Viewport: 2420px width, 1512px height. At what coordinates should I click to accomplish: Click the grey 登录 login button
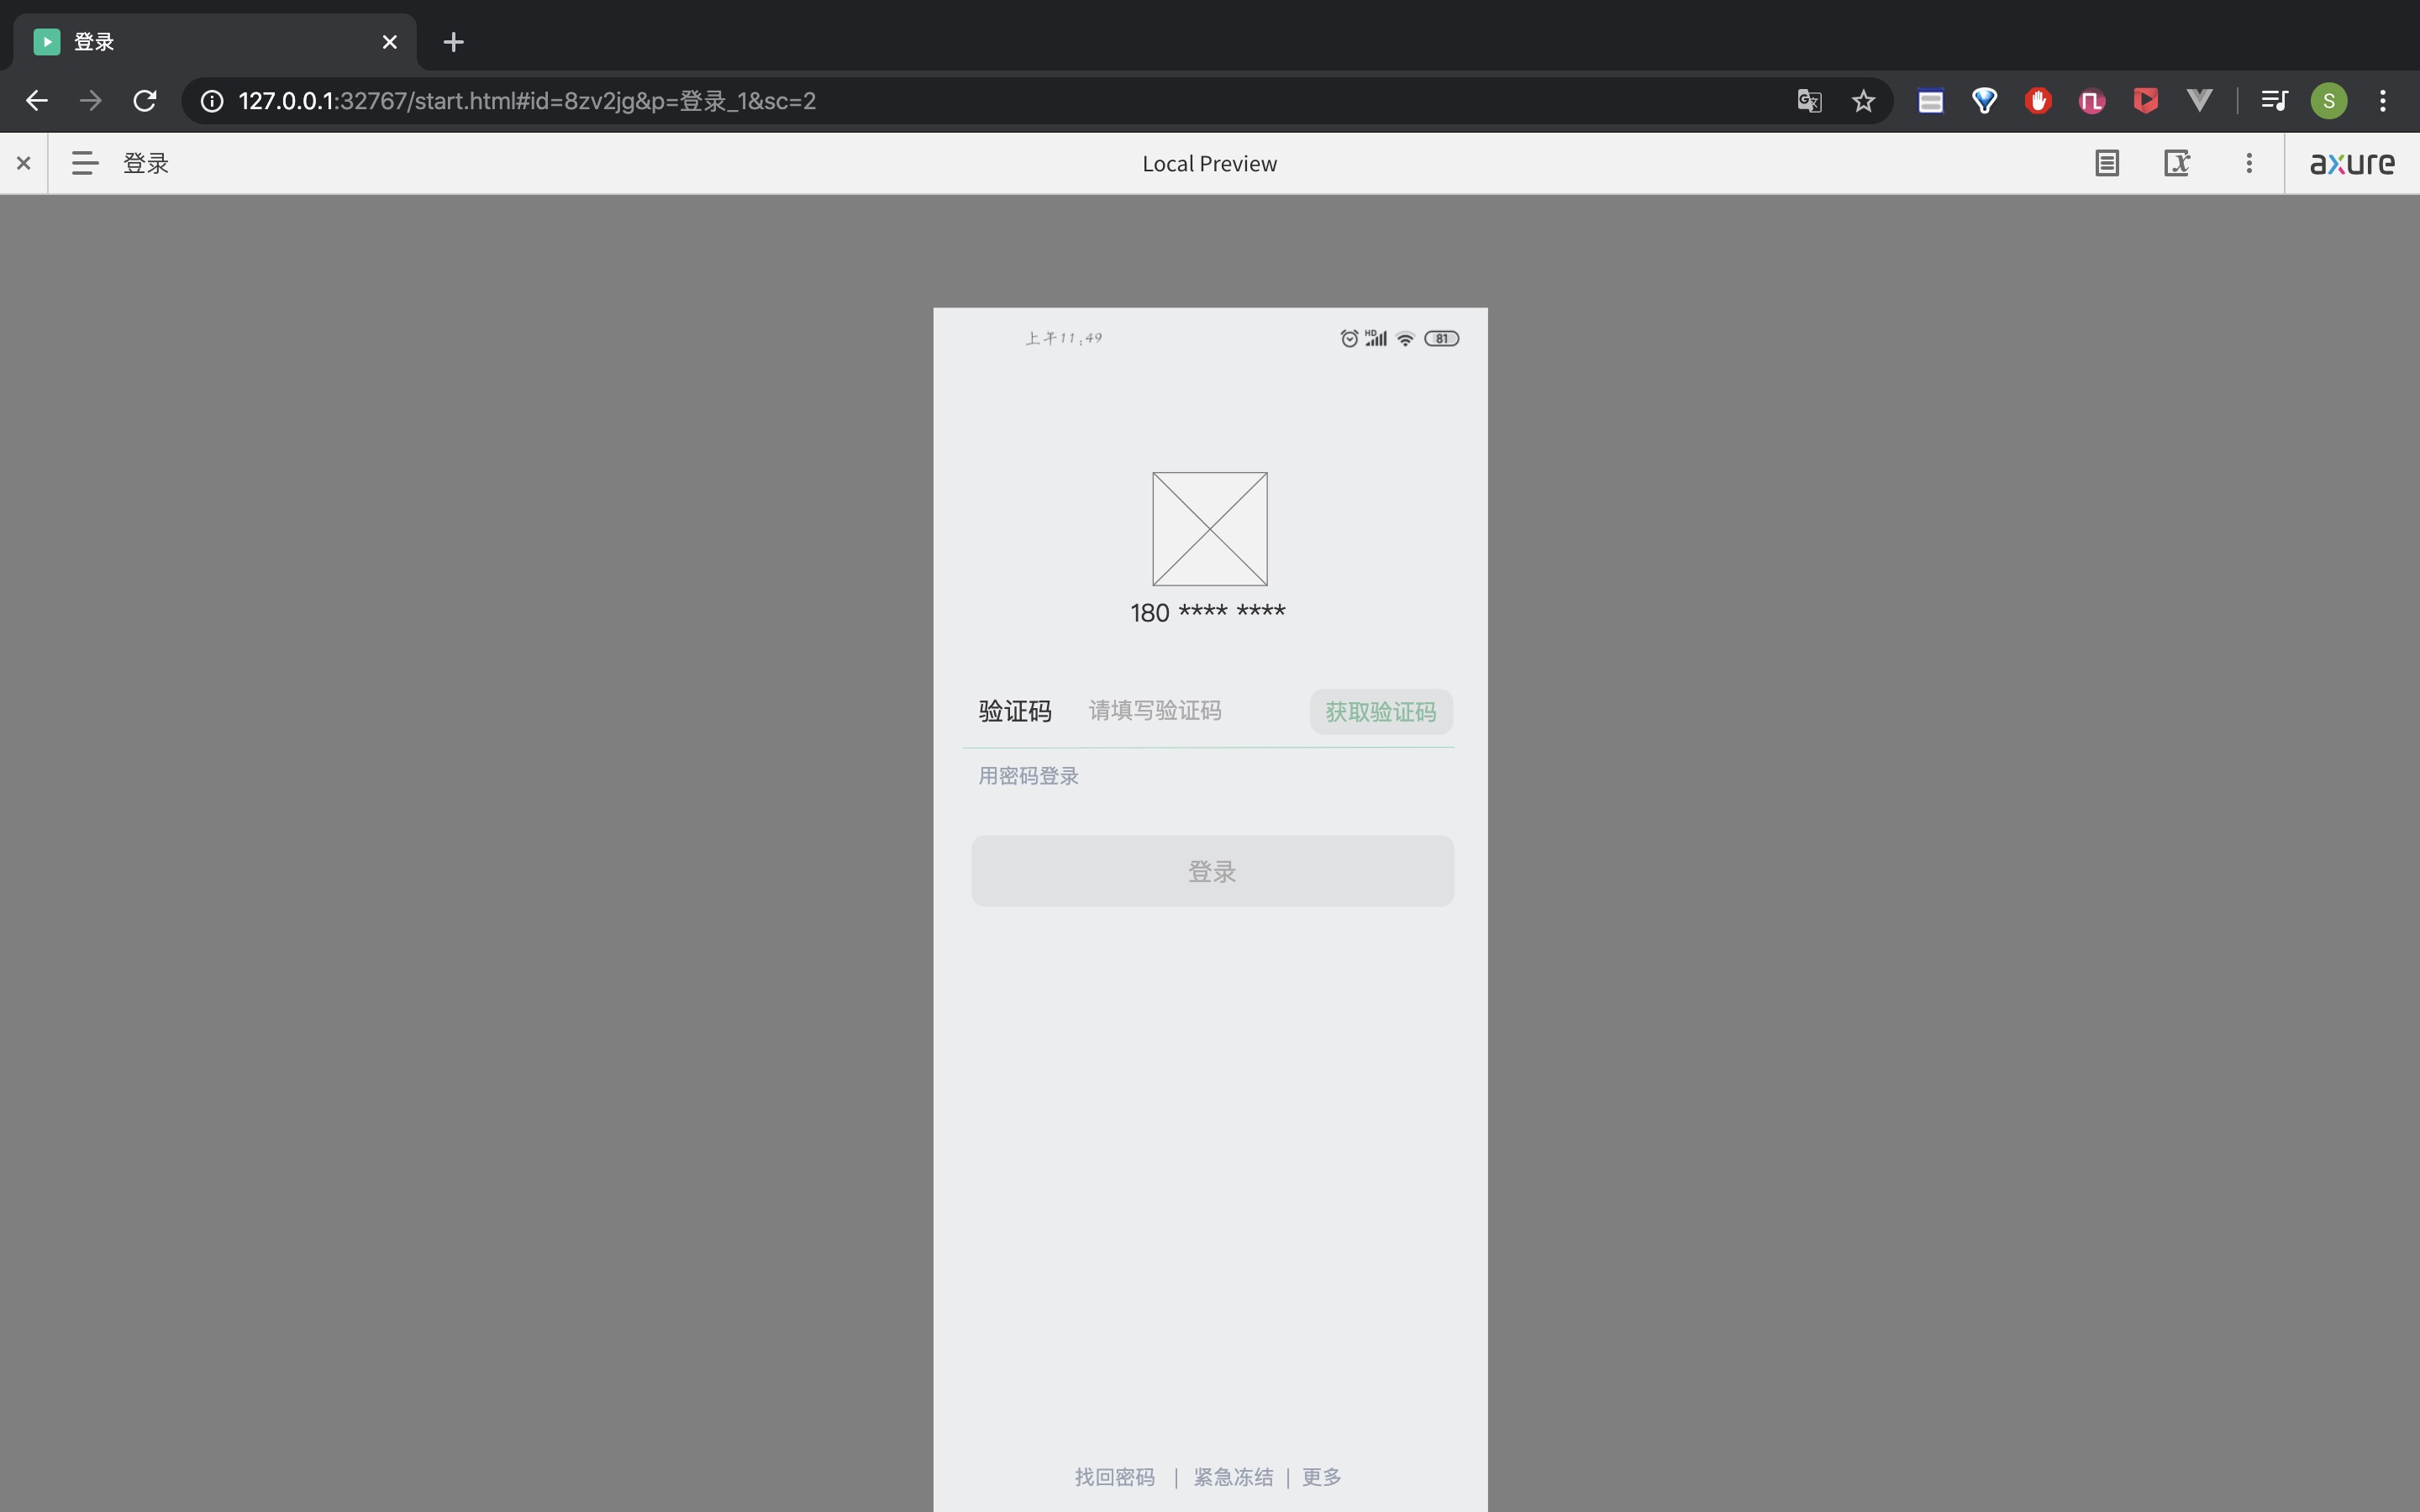[1212, 871]
